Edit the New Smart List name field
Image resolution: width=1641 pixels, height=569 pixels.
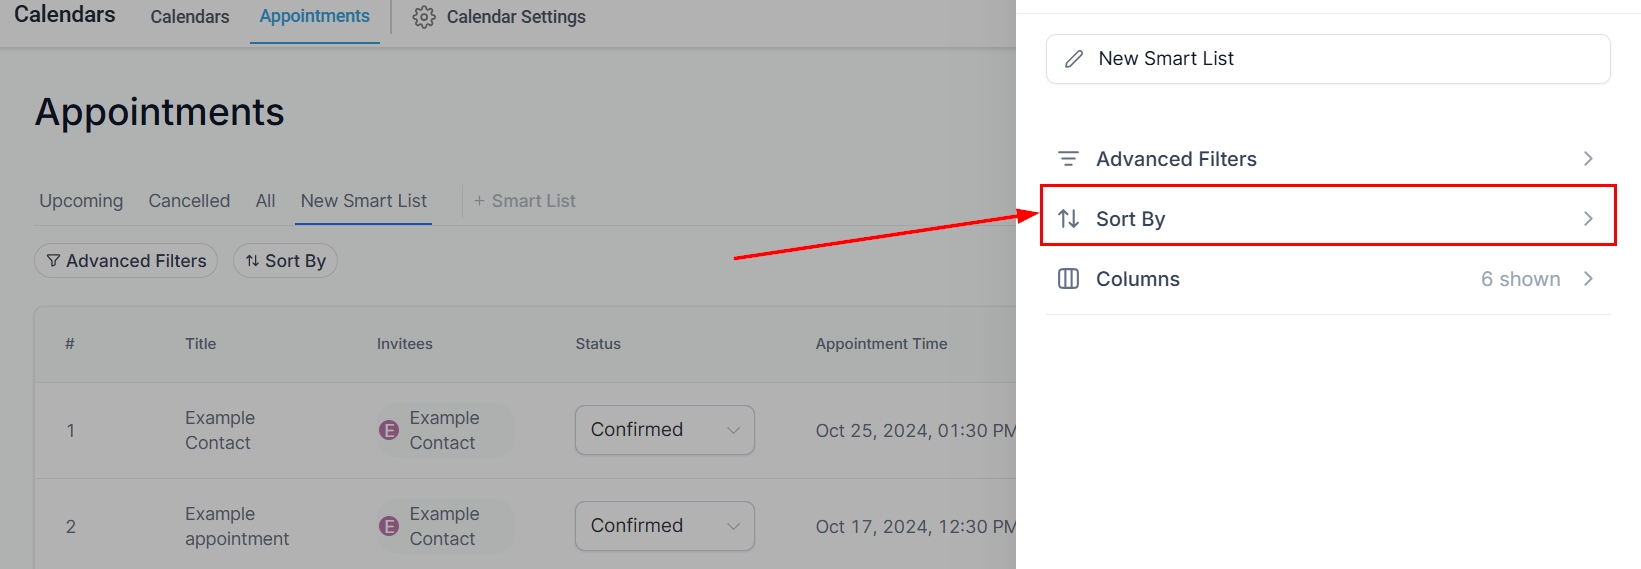click(1340, 59)
